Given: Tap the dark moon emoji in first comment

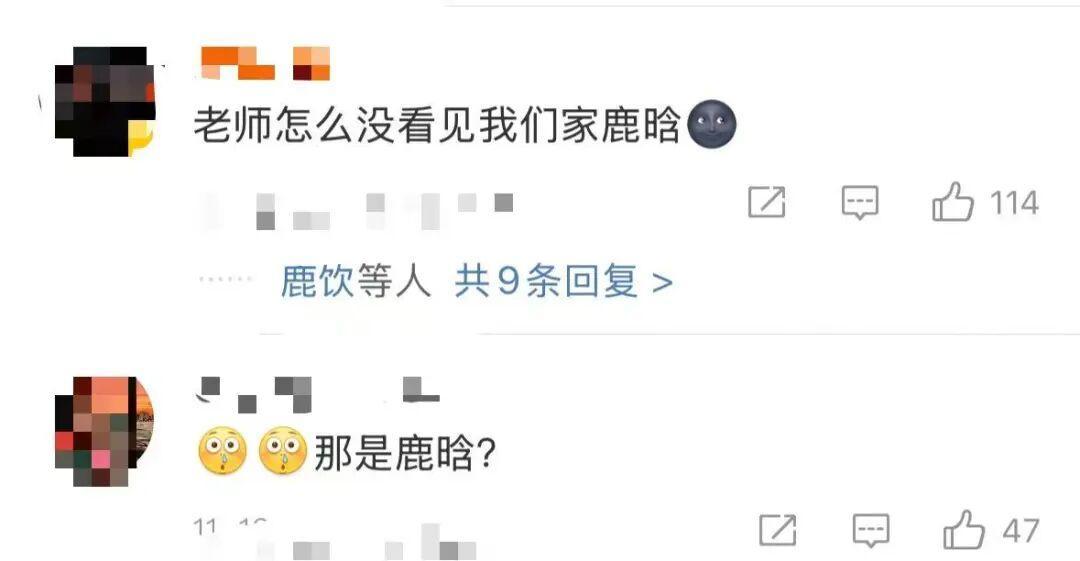Looking at the screenshot, I should (x=712, y=125).
